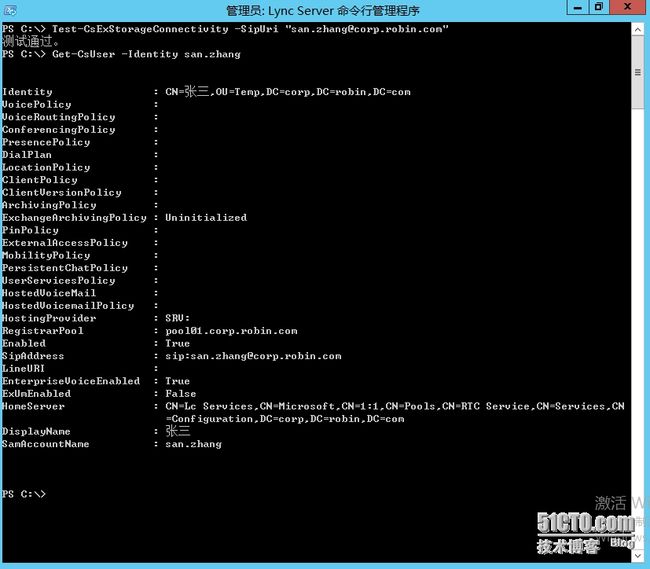Screen dimensions: 650x569
Task: Click the ClientPolicy property label
Action: (40, 180)
